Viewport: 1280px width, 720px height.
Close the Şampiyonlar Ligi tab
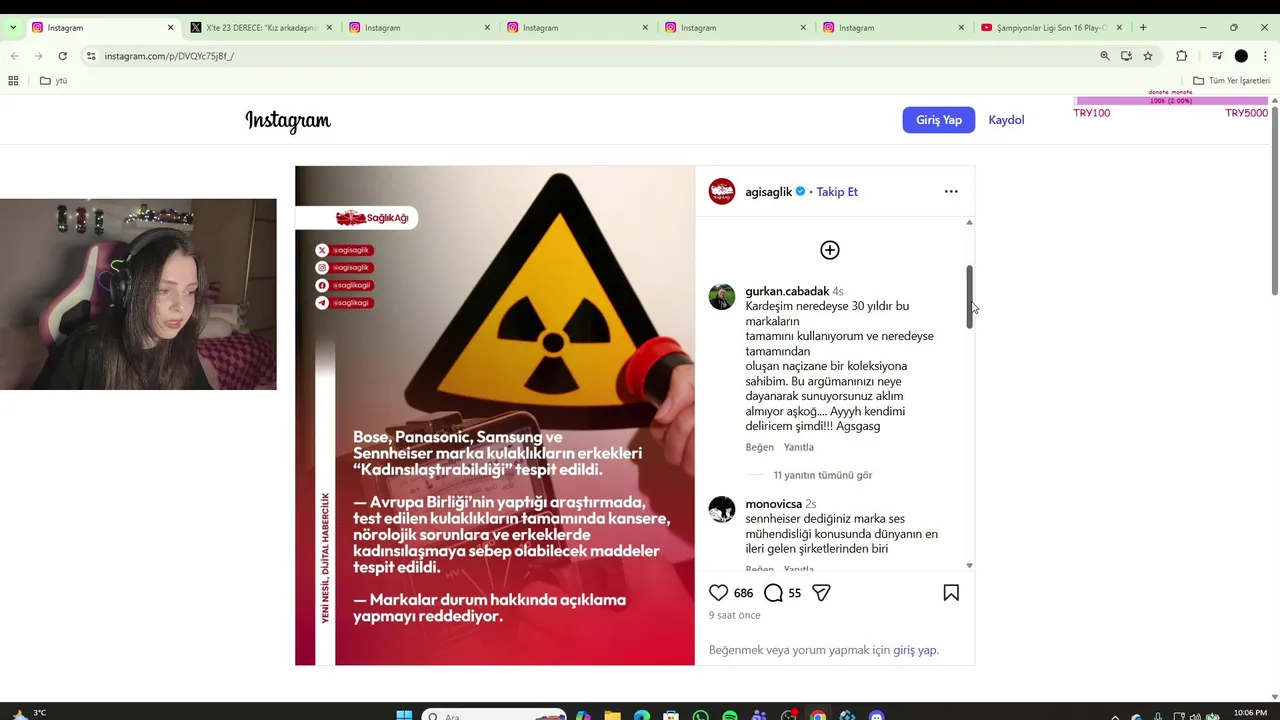[x=1119, y=27]
